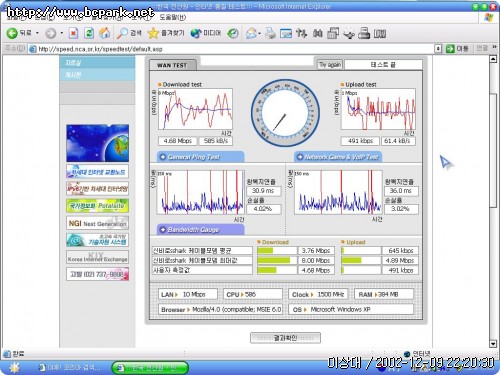Select the WAN TEST tab
The height and width of the screenshot is (375, 500).
pyautogui.click(x=172, y=65)
